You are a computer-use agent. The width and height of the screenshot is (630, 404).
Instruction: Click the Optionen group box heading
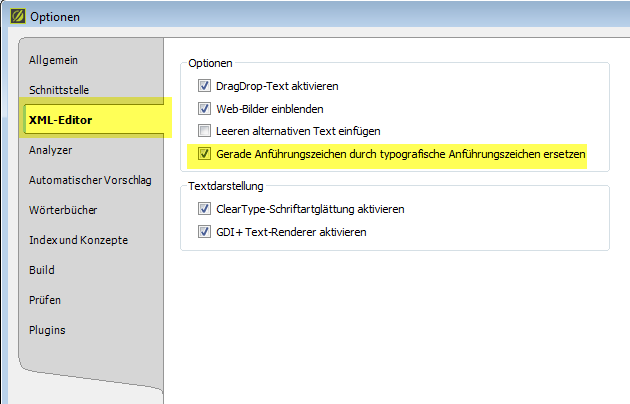(210, 63)
